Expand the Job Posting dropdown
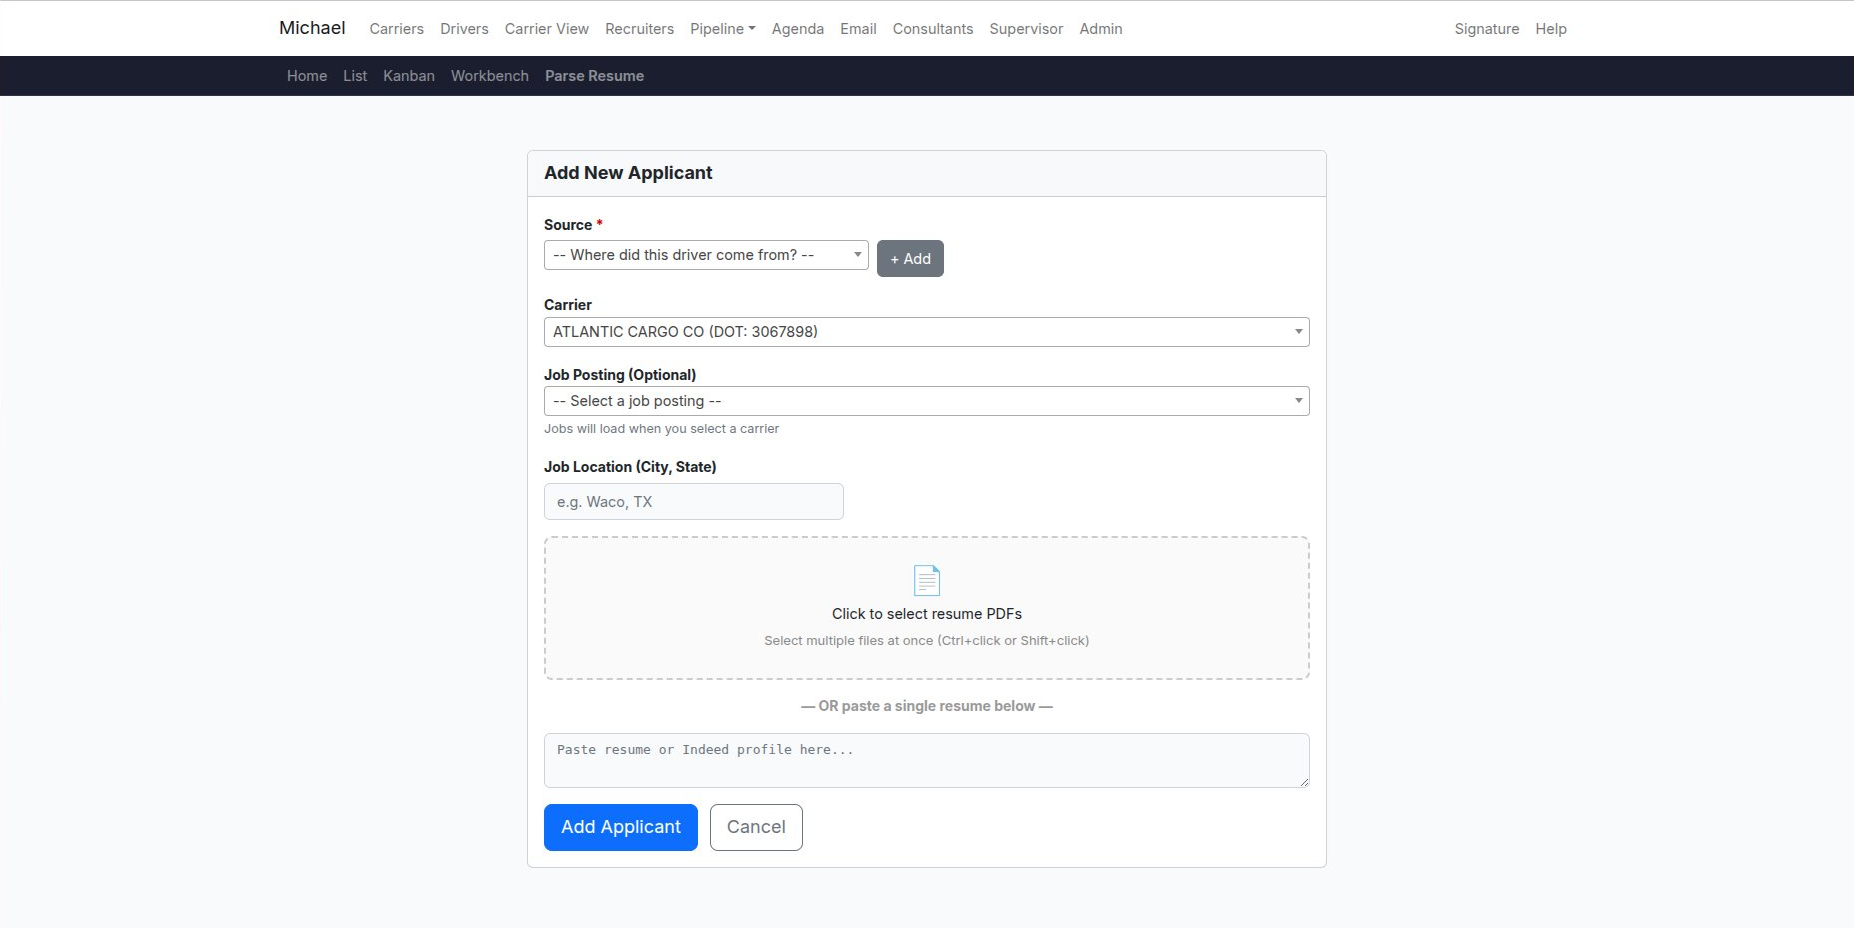1854x928 pixels. pyautogui.click(x=926, y=401)
